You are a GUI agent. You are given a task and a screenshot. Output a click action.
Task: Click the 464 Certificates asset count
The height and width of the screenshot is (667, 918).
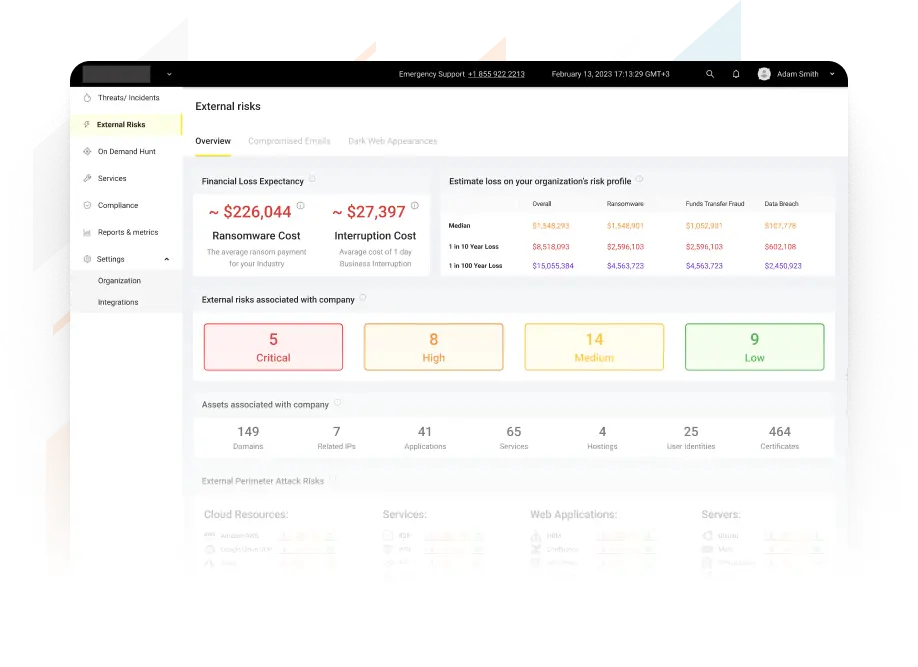point(780,437)
